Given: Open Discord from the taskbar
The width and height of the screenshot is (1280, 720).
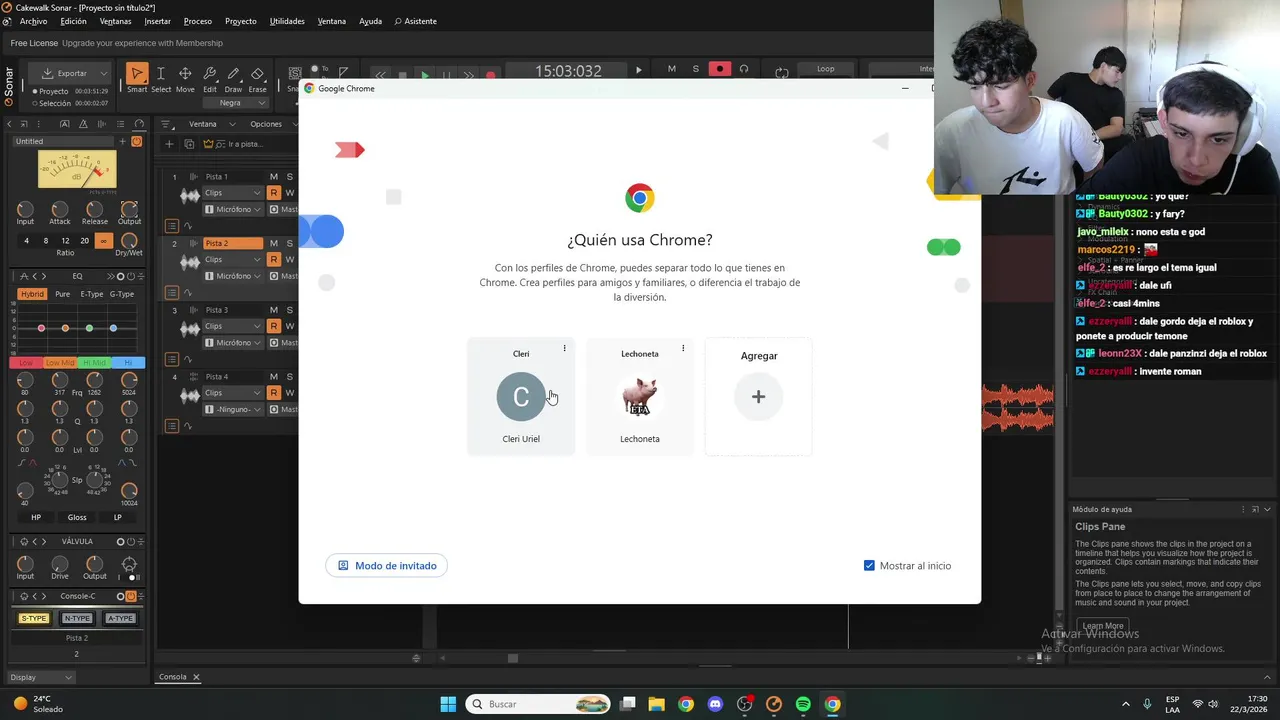Looking at the screenshot, I should click(x=715, y=704).
